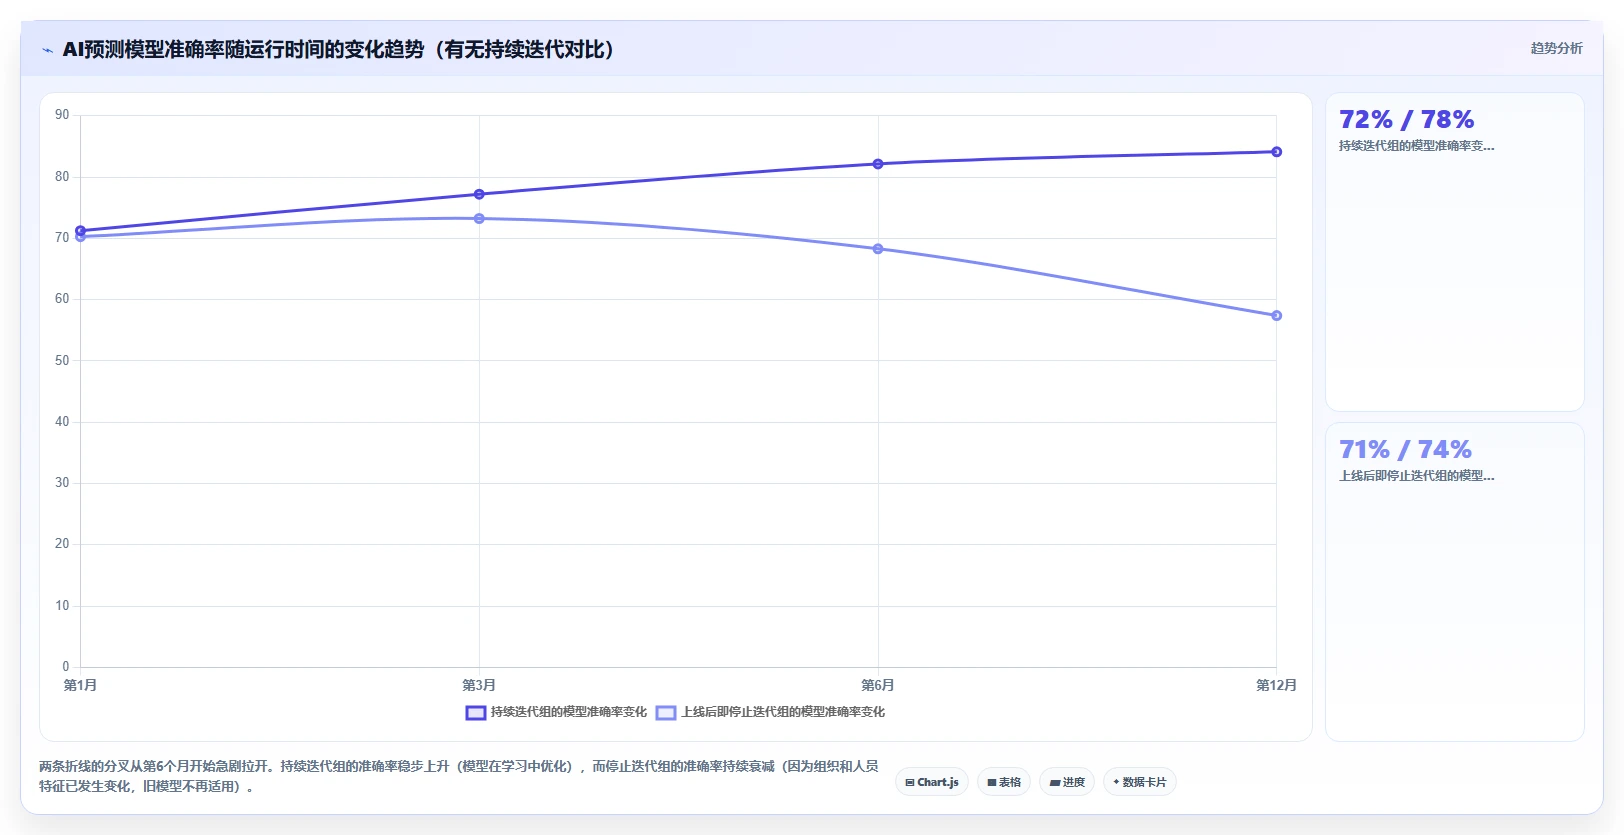Click the 第1月 point on the continuous-iteration line
Image resolution: width=1624 pixels, height=835 pixels.
click(x=81, y=231)
